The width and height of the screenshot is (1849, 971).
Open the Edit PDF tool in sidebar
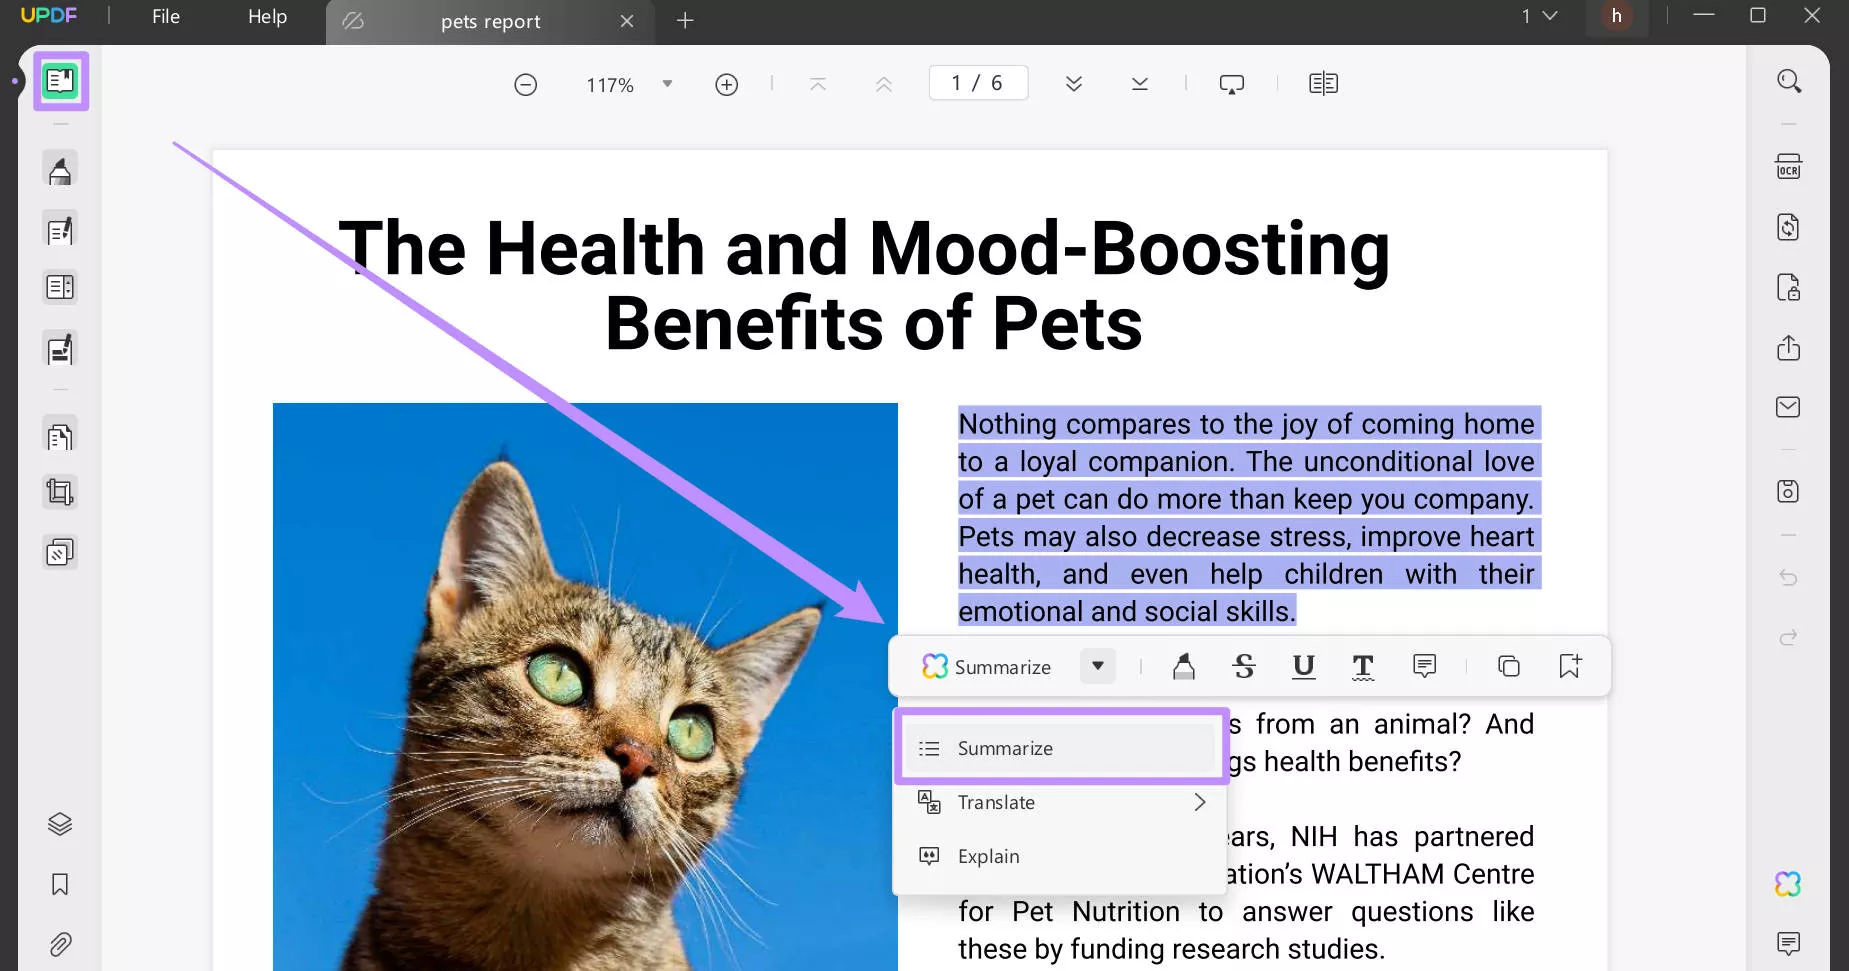[60, 231]
